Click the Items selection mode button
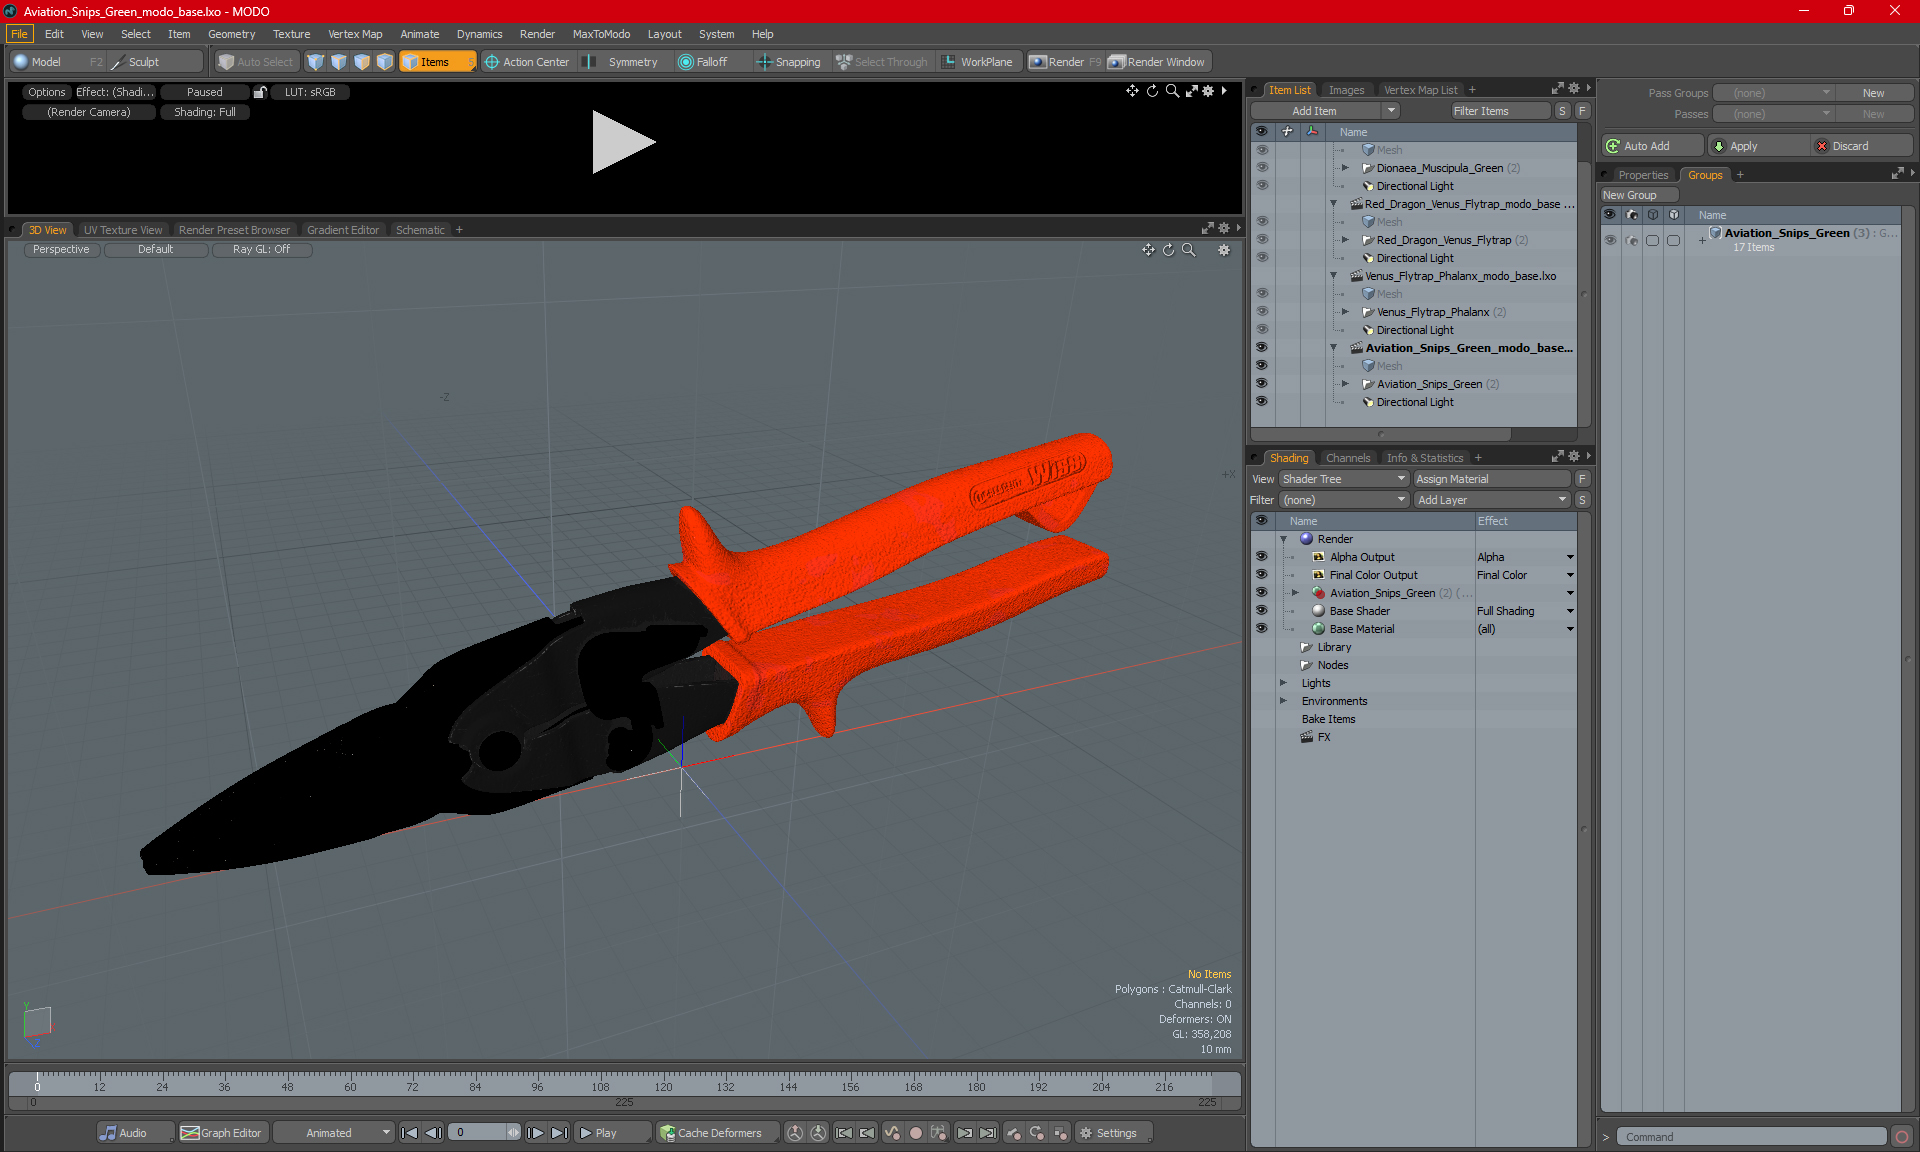 pos(437,62)
